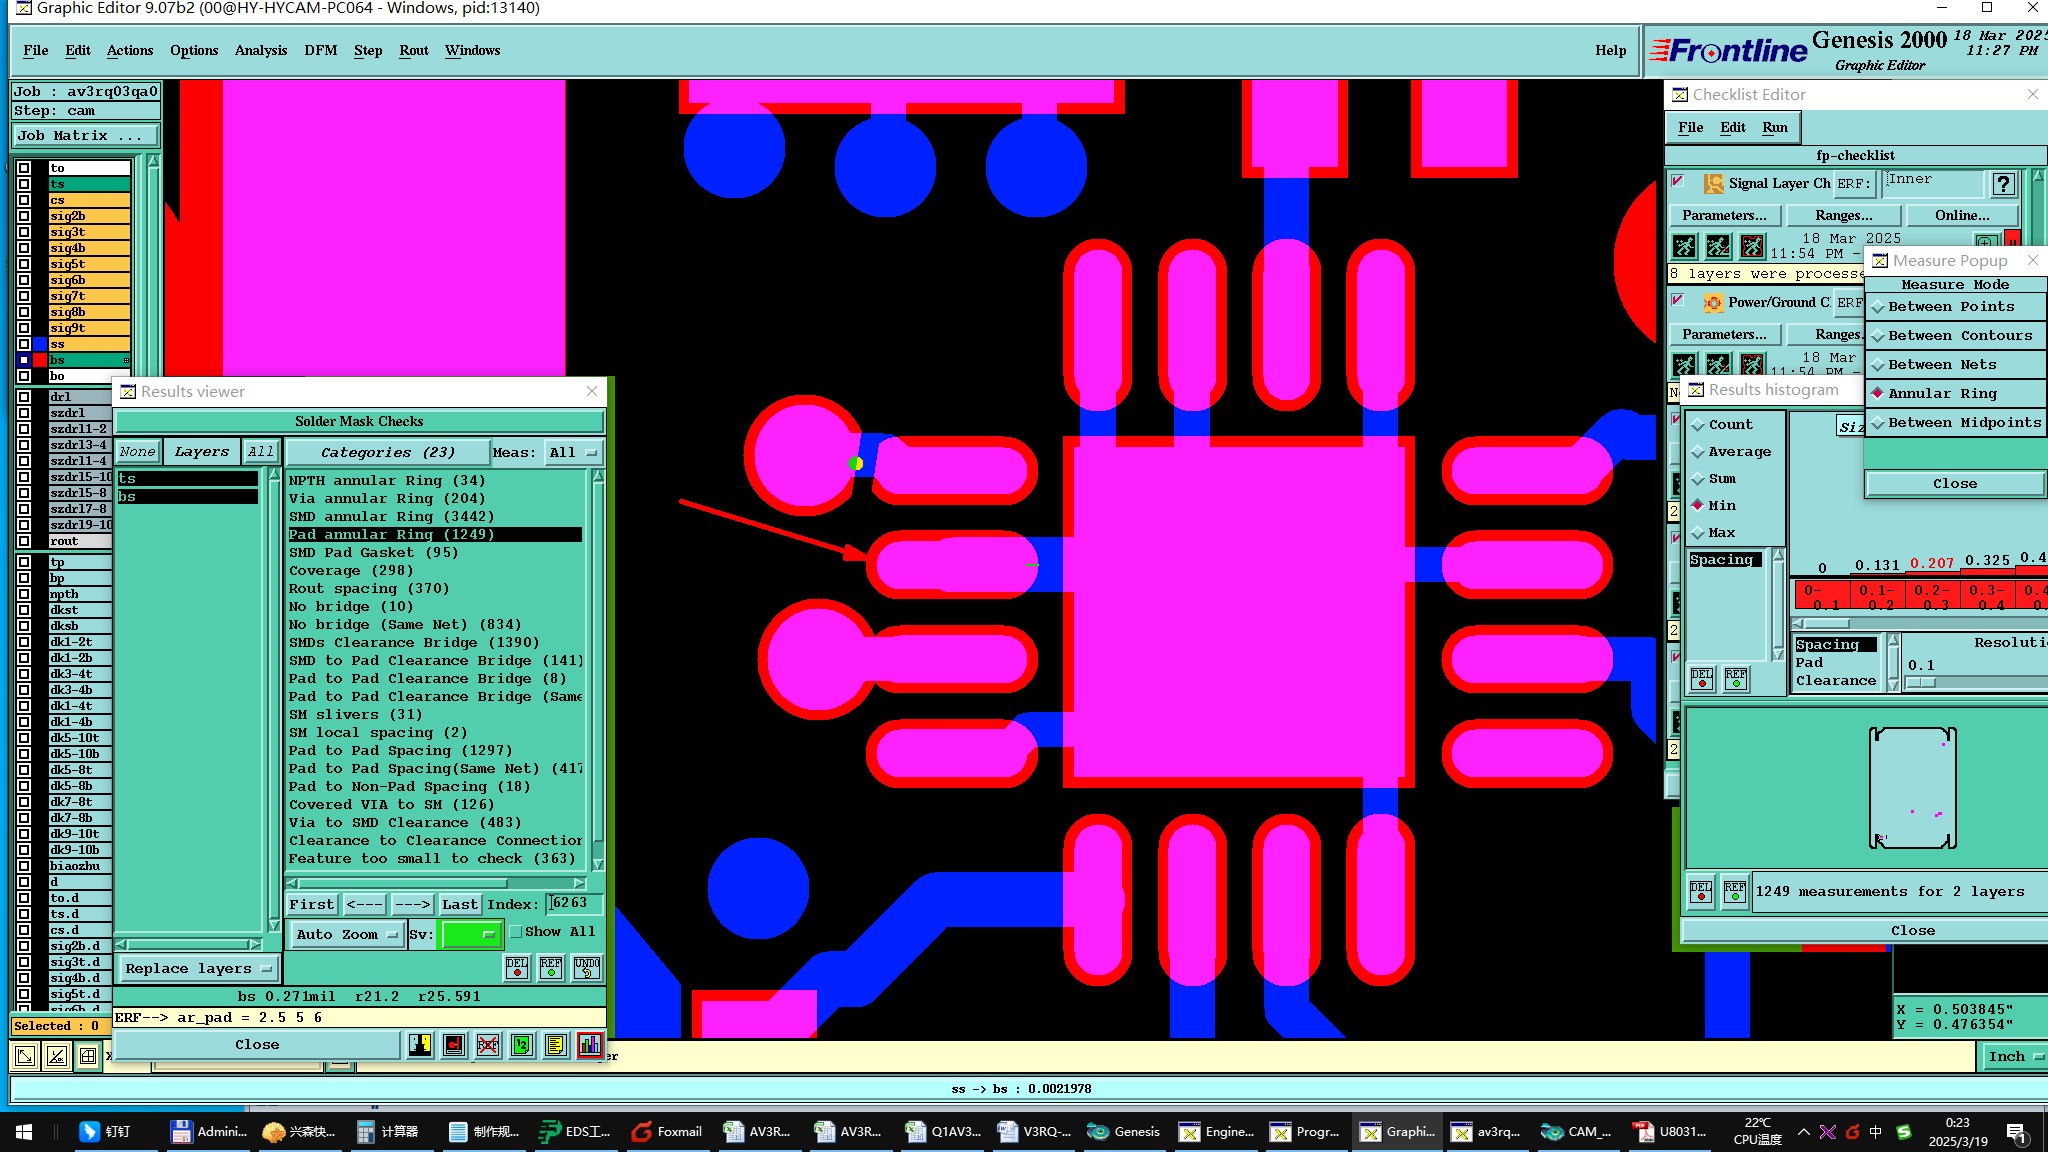Open the DFM menu
The image size is (2048, 1152).
tap(320, 50)
